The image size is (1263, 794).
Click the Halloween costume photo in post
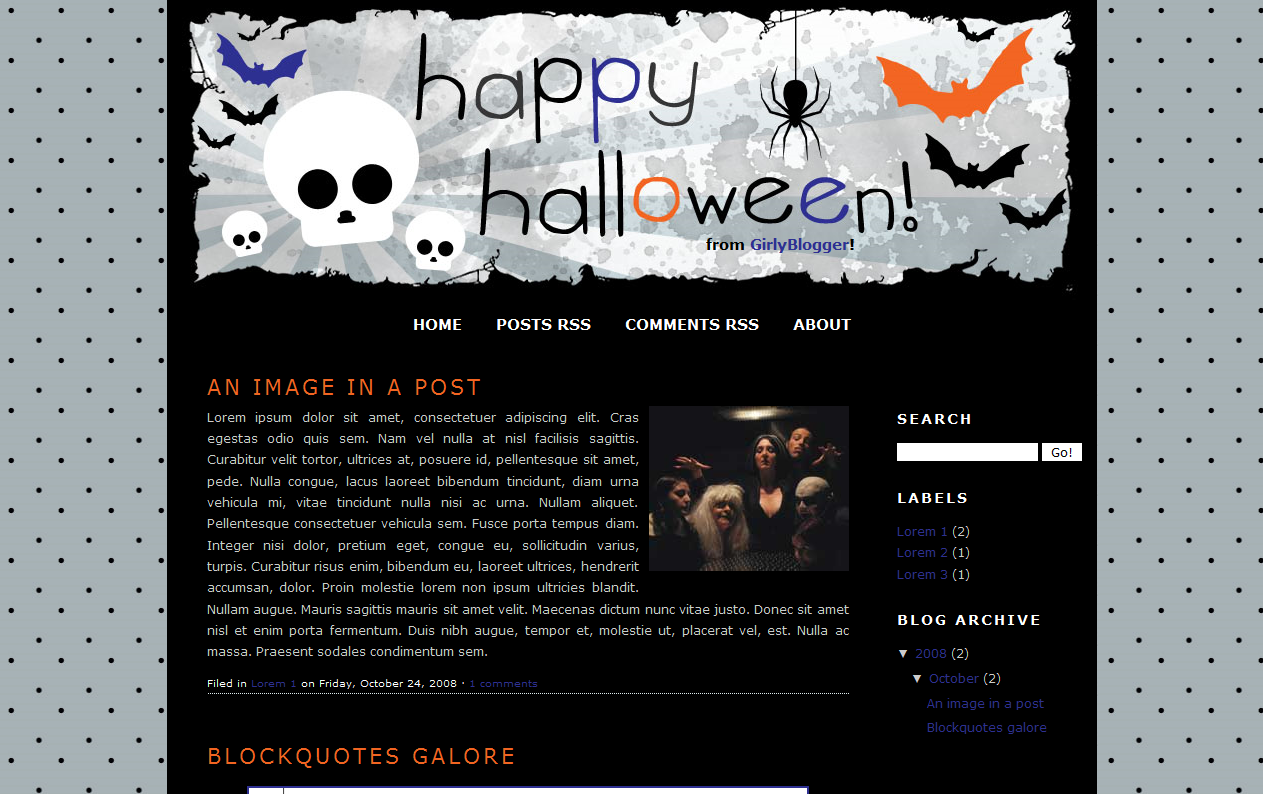point(749,488)
